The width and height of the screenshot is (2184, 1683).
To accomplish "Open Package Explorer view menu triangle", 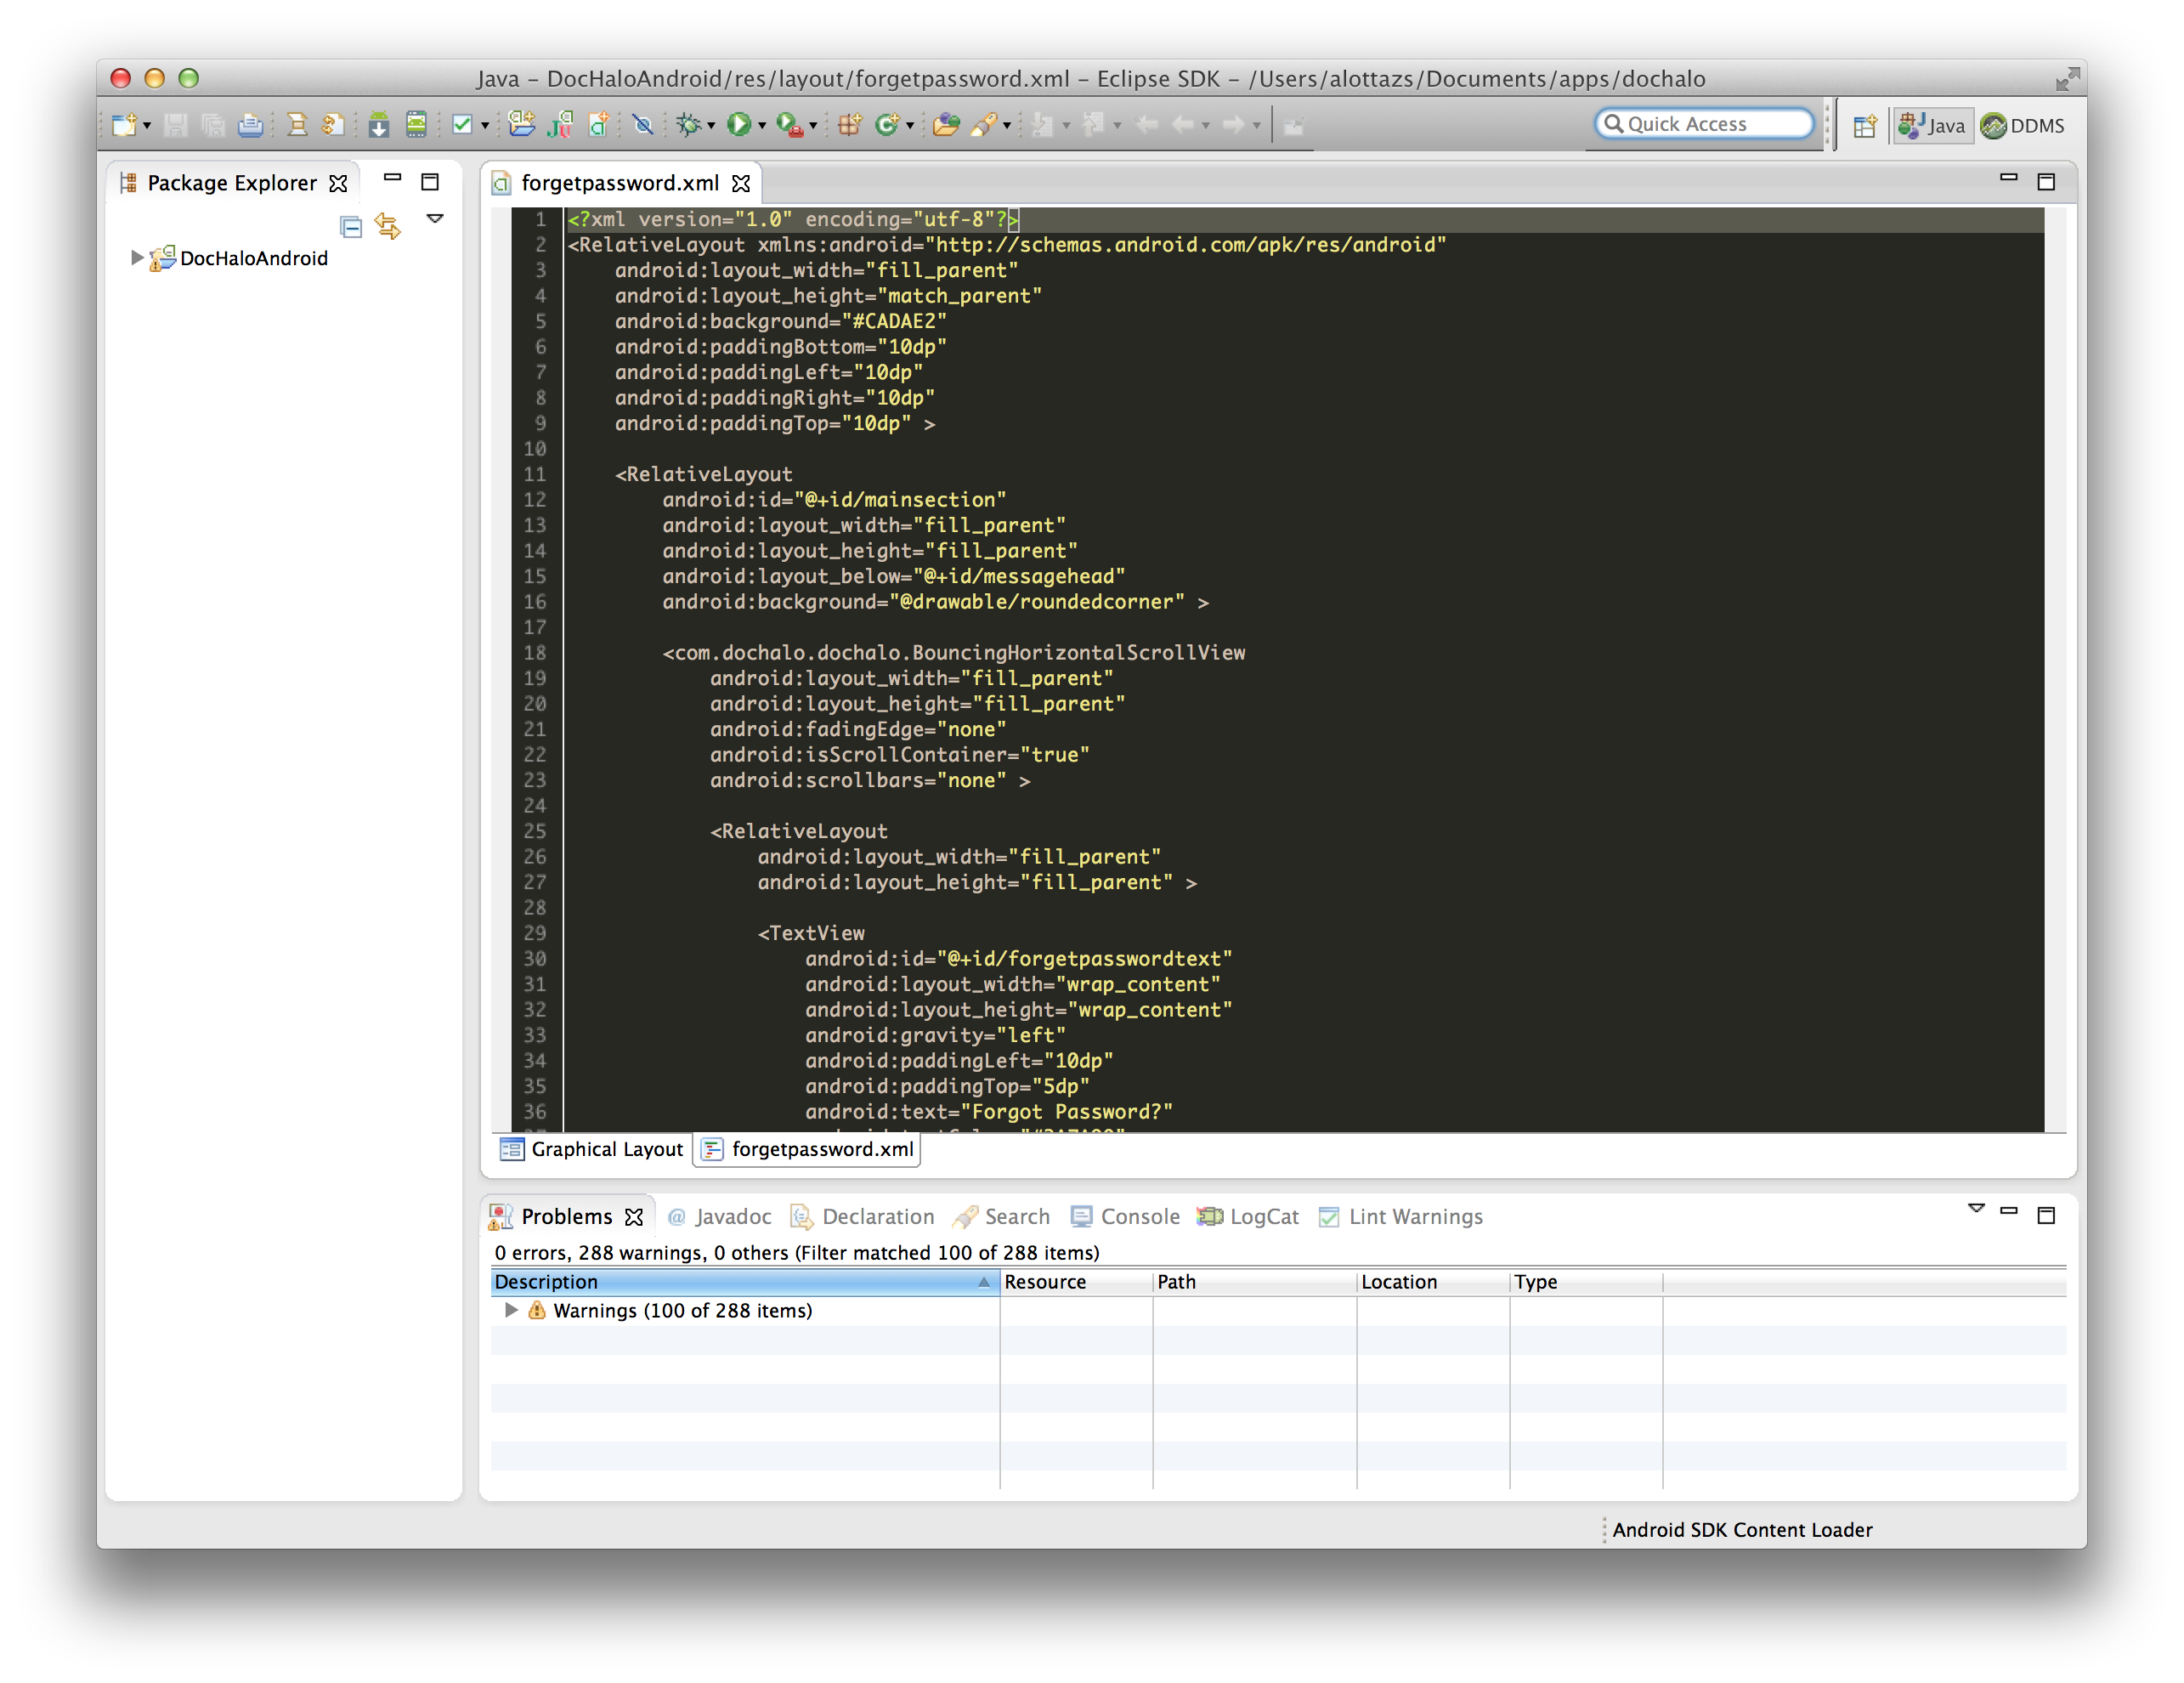I will [435, 219].
